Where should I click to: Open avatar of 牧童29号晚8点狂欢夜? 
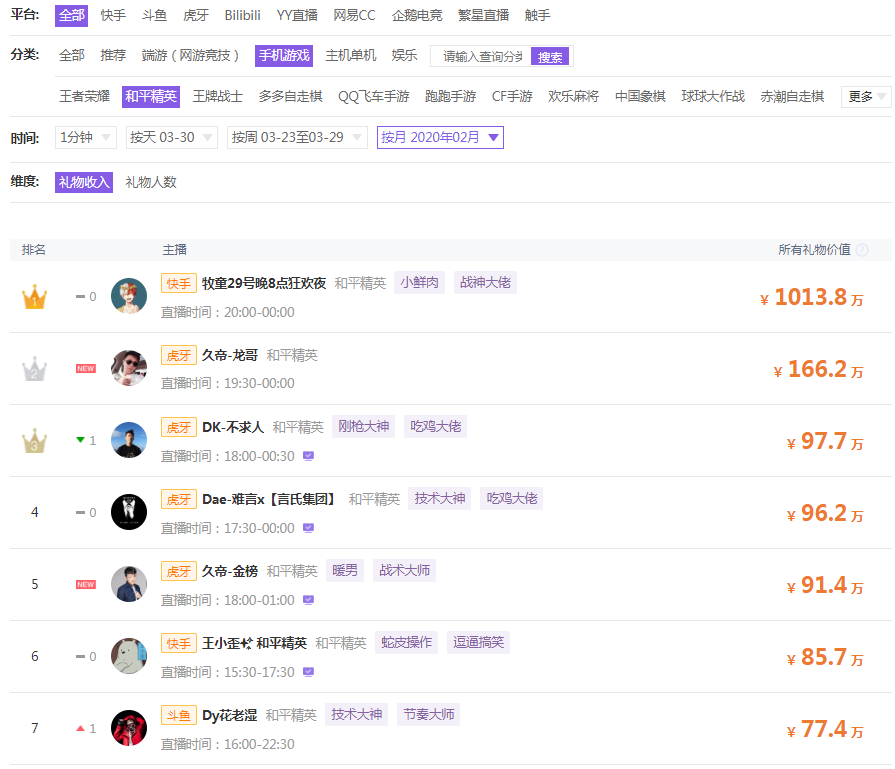tap(128, 296)
